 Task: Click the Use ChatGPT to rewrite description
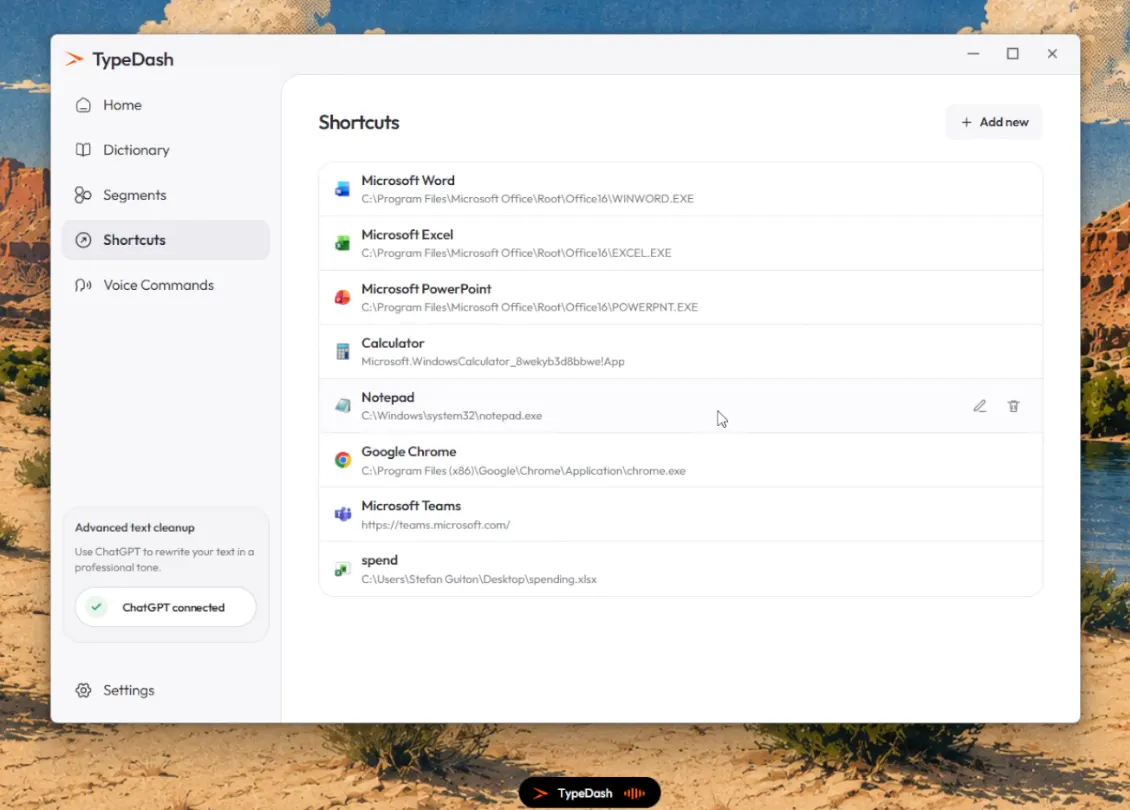164,559
